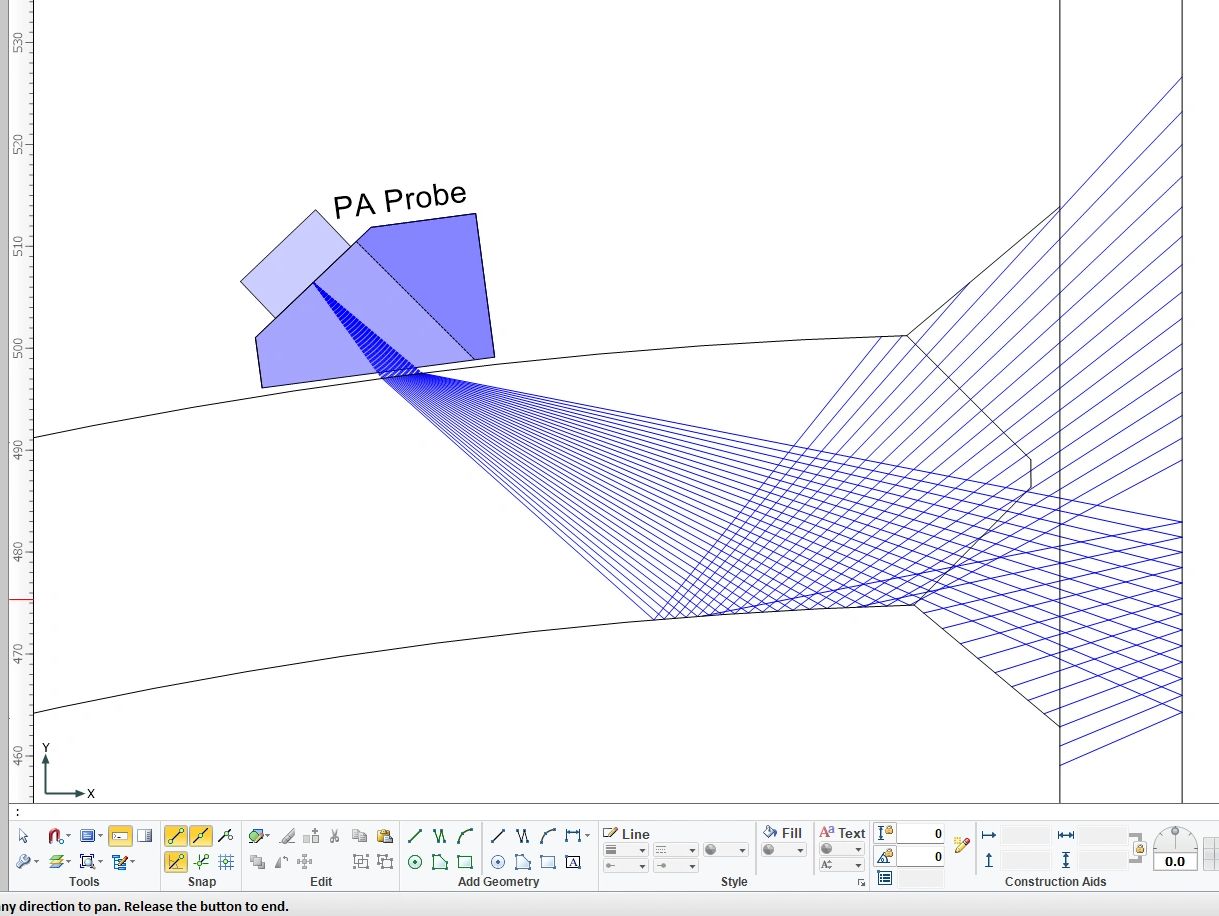
Task: Click the scissors cut icon
Action: click(x=334, y=836)
